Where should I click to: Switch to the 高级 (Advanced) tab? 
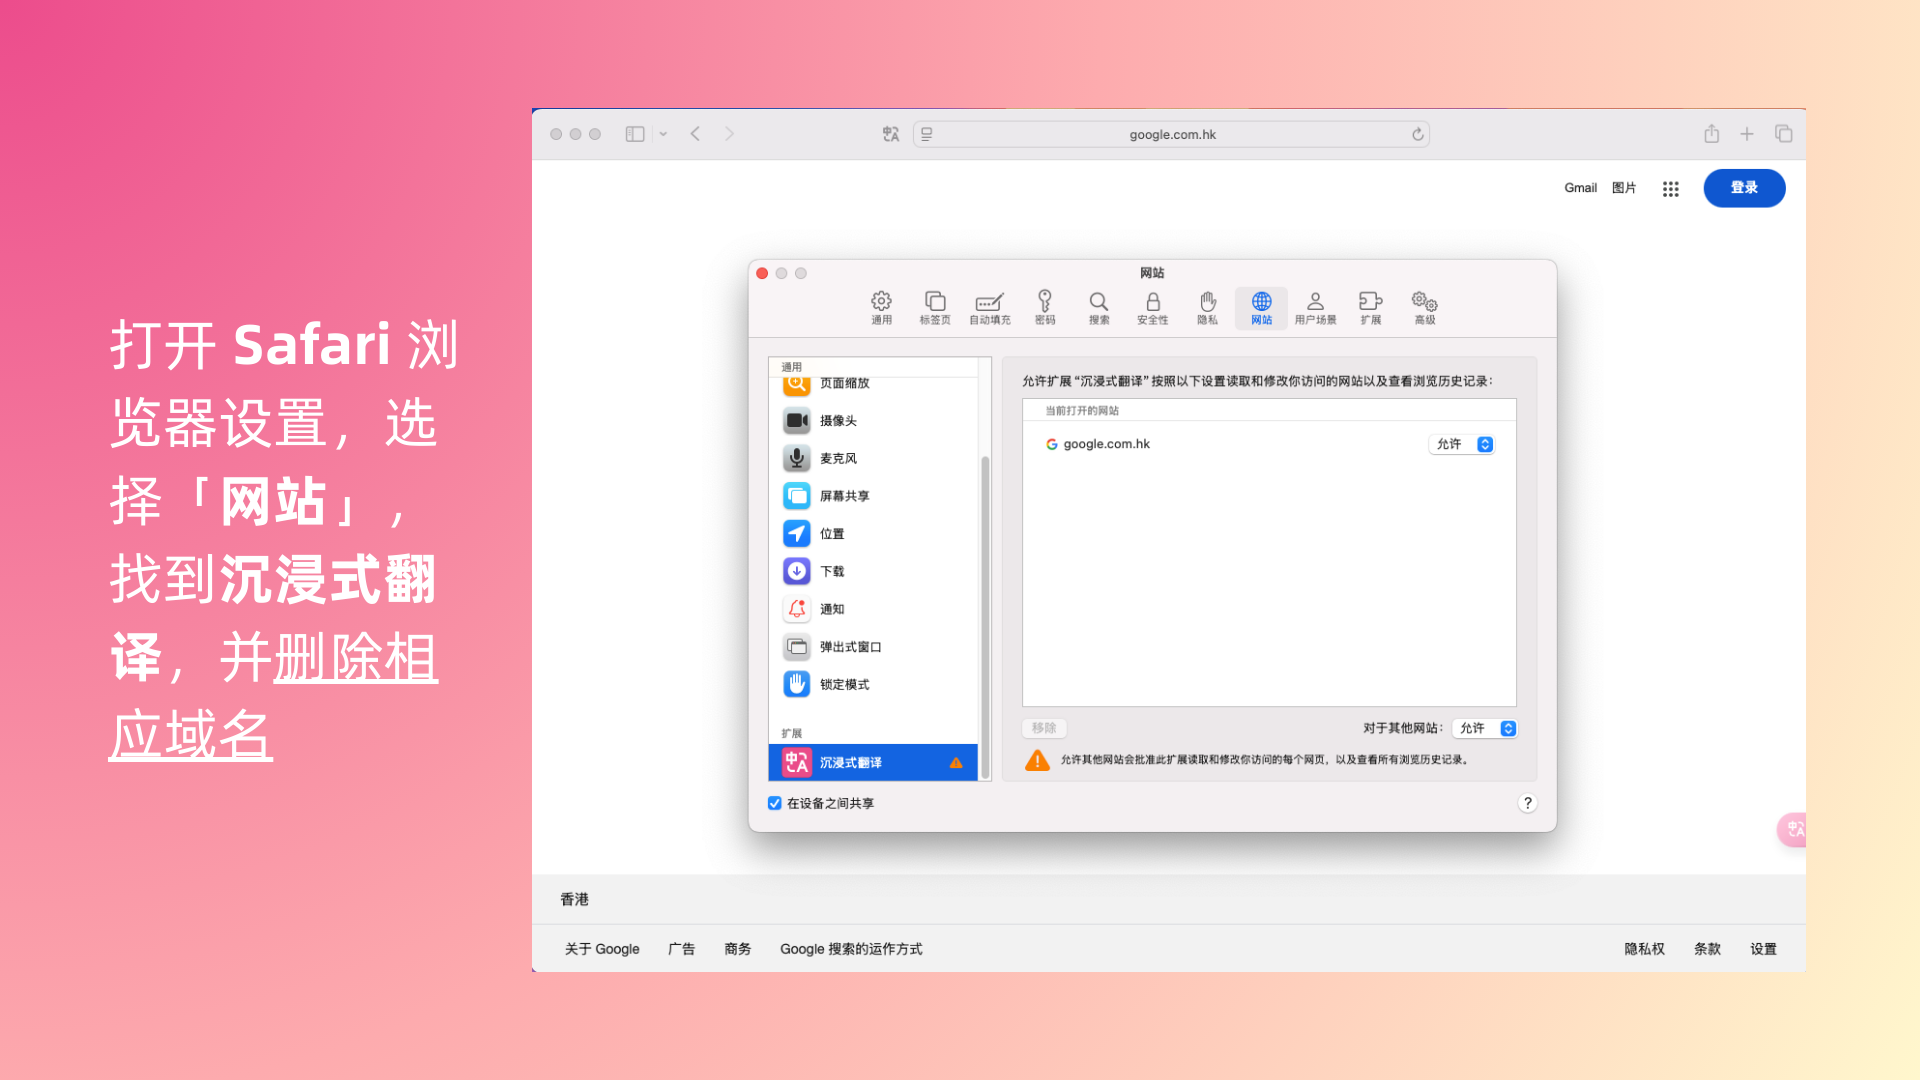point(1424,307)
